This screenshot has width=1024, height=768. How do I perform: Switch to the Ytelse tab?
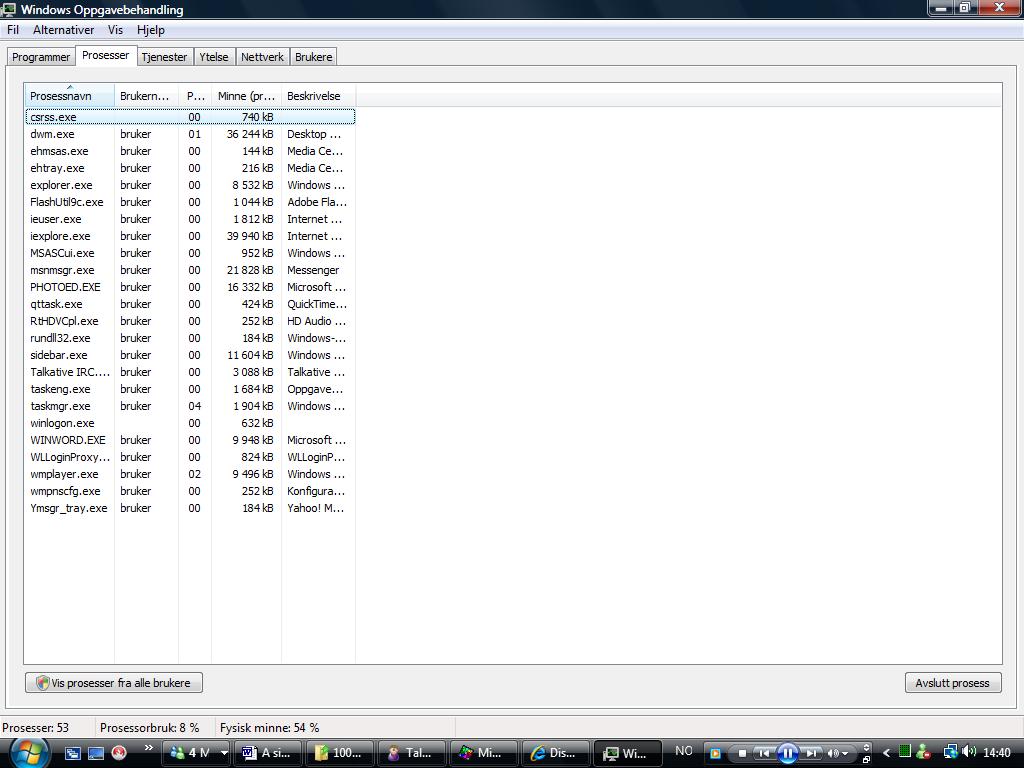[x=214, y=57]
